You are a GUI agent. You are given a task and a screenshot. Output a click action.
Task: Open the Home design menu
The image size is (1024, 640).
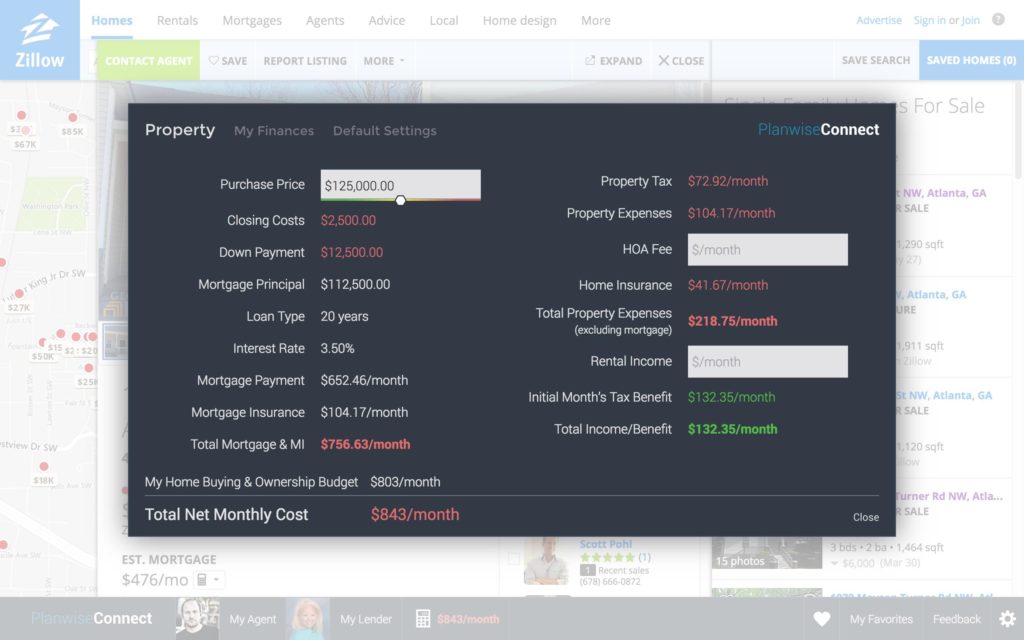tap(520, 20)
